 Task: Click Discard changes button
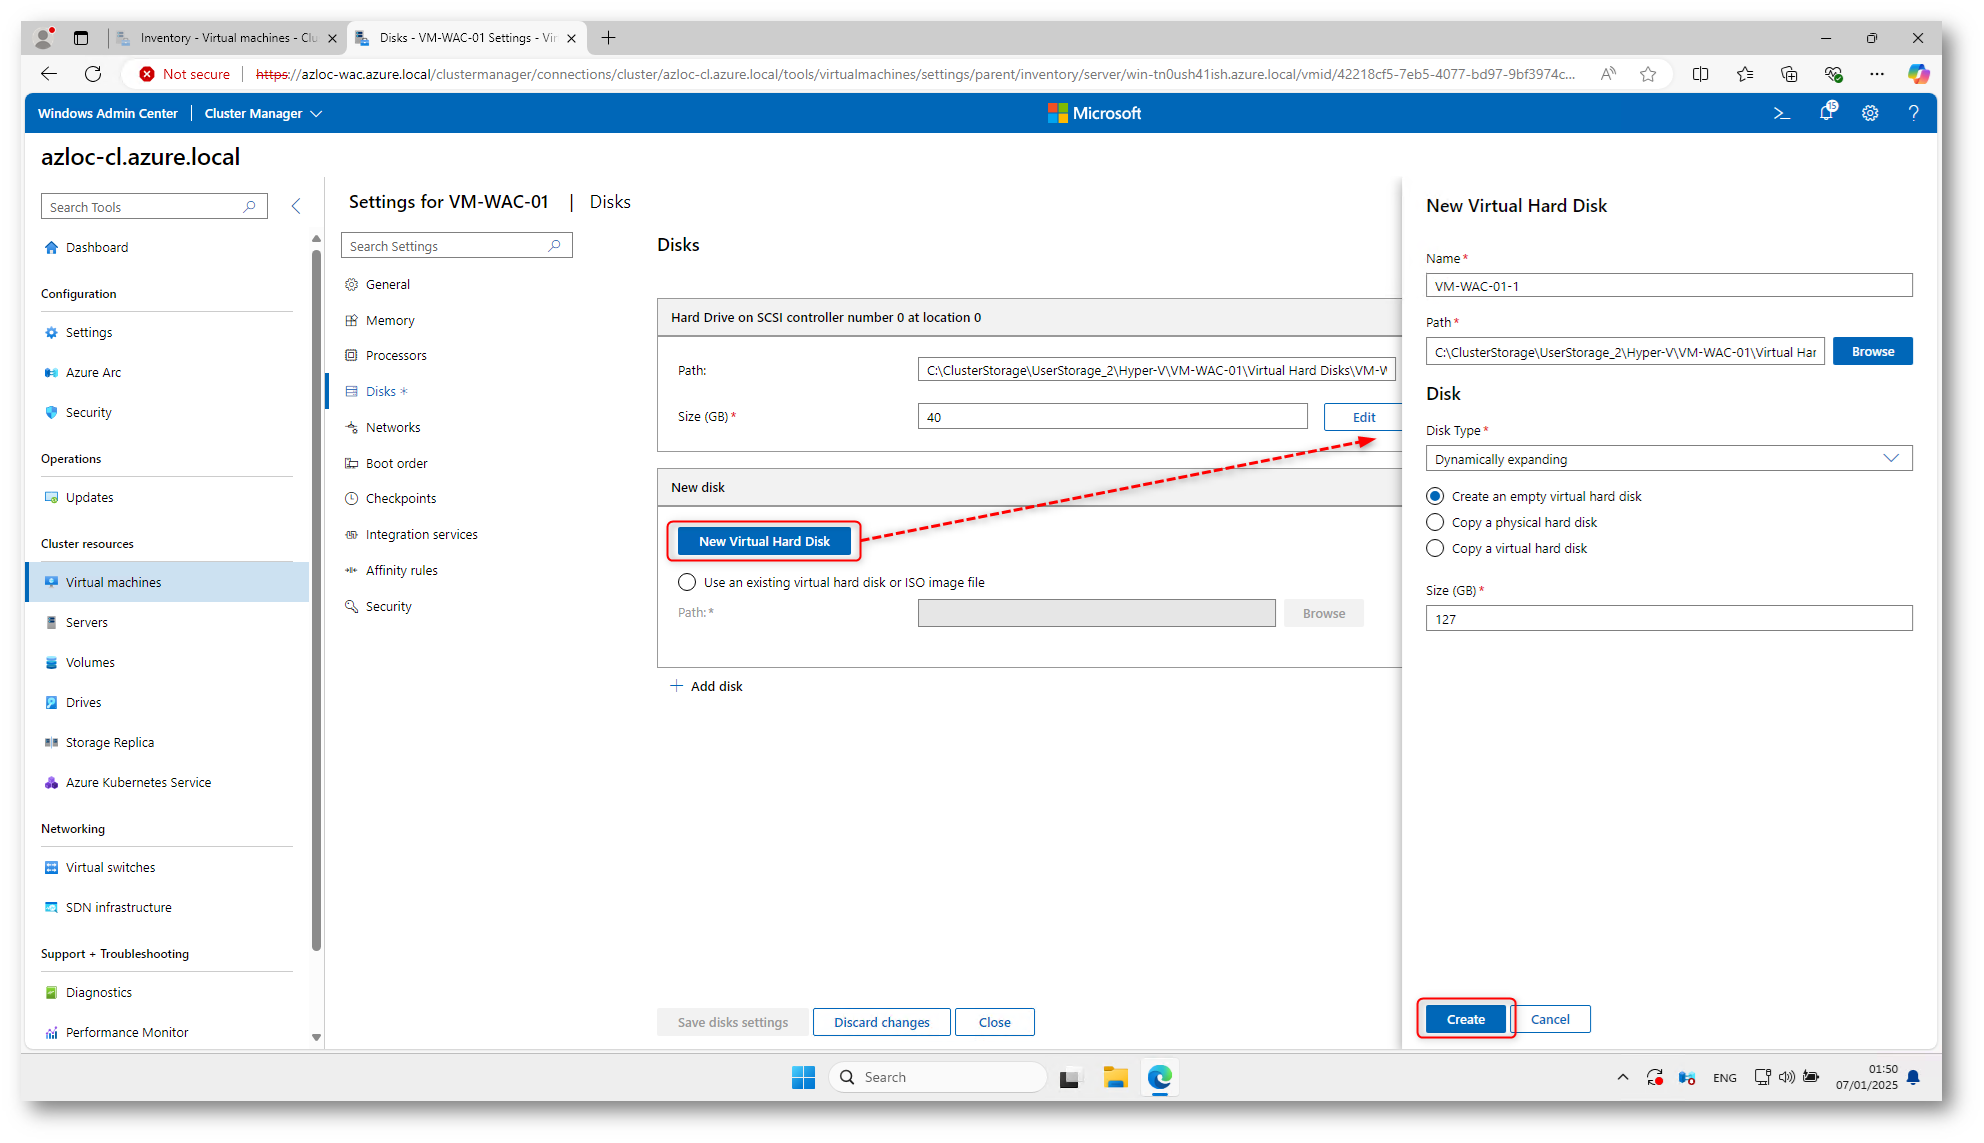click(881, 1022)
